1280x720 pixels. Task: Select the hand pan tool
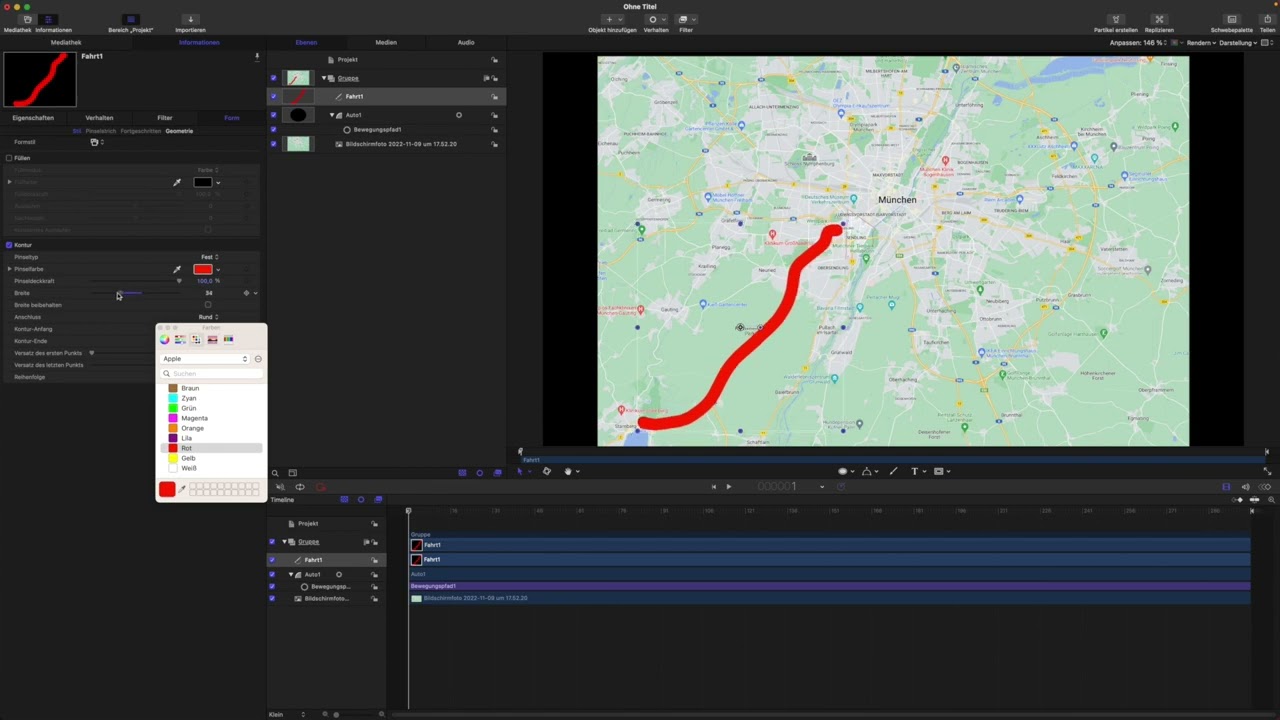tap(568, 471)
